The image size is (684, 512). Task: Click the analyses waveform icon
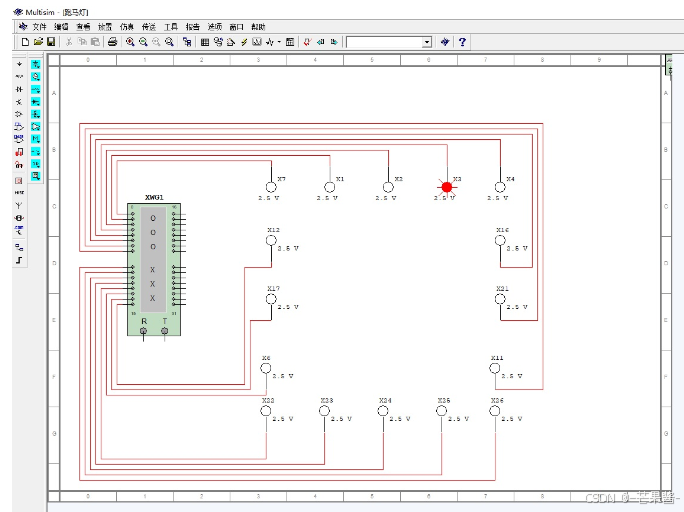pyautogui.click(x=270, y=42)
